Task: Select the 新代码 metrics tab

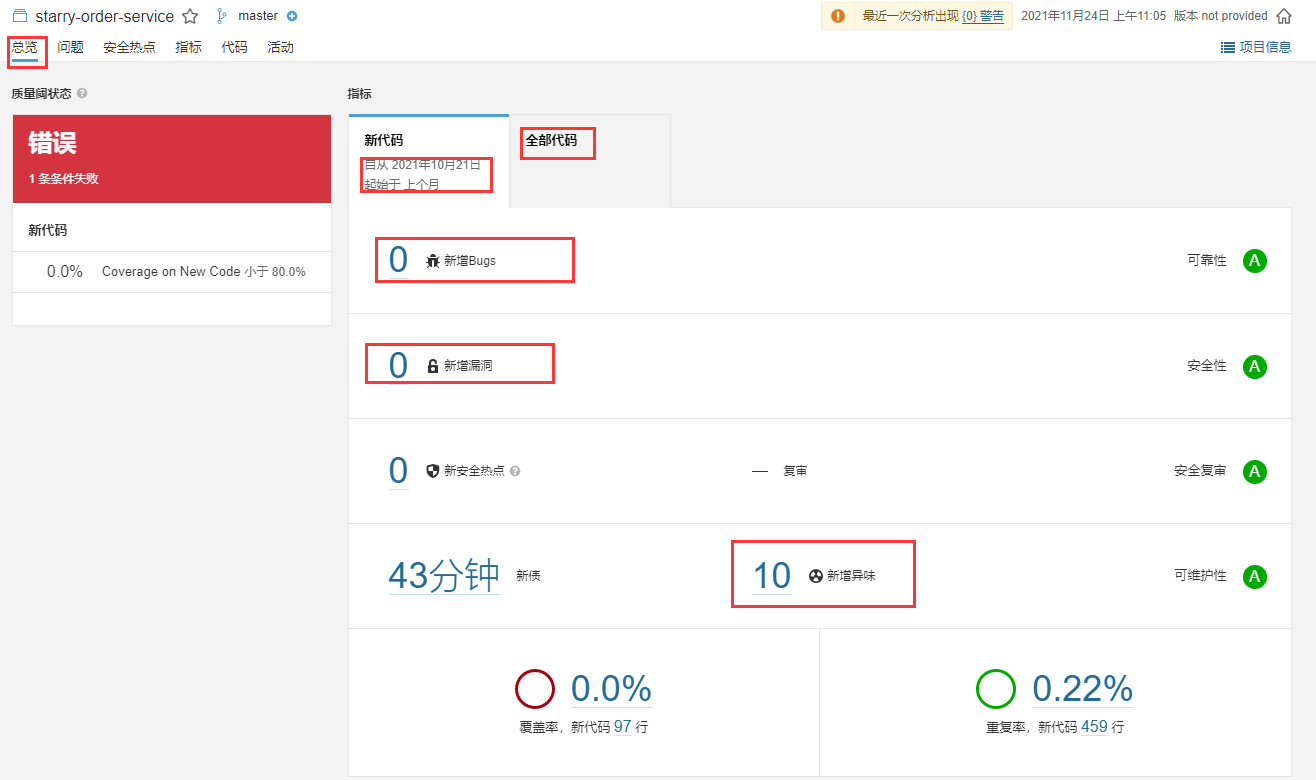Action: tap(429, 161)
